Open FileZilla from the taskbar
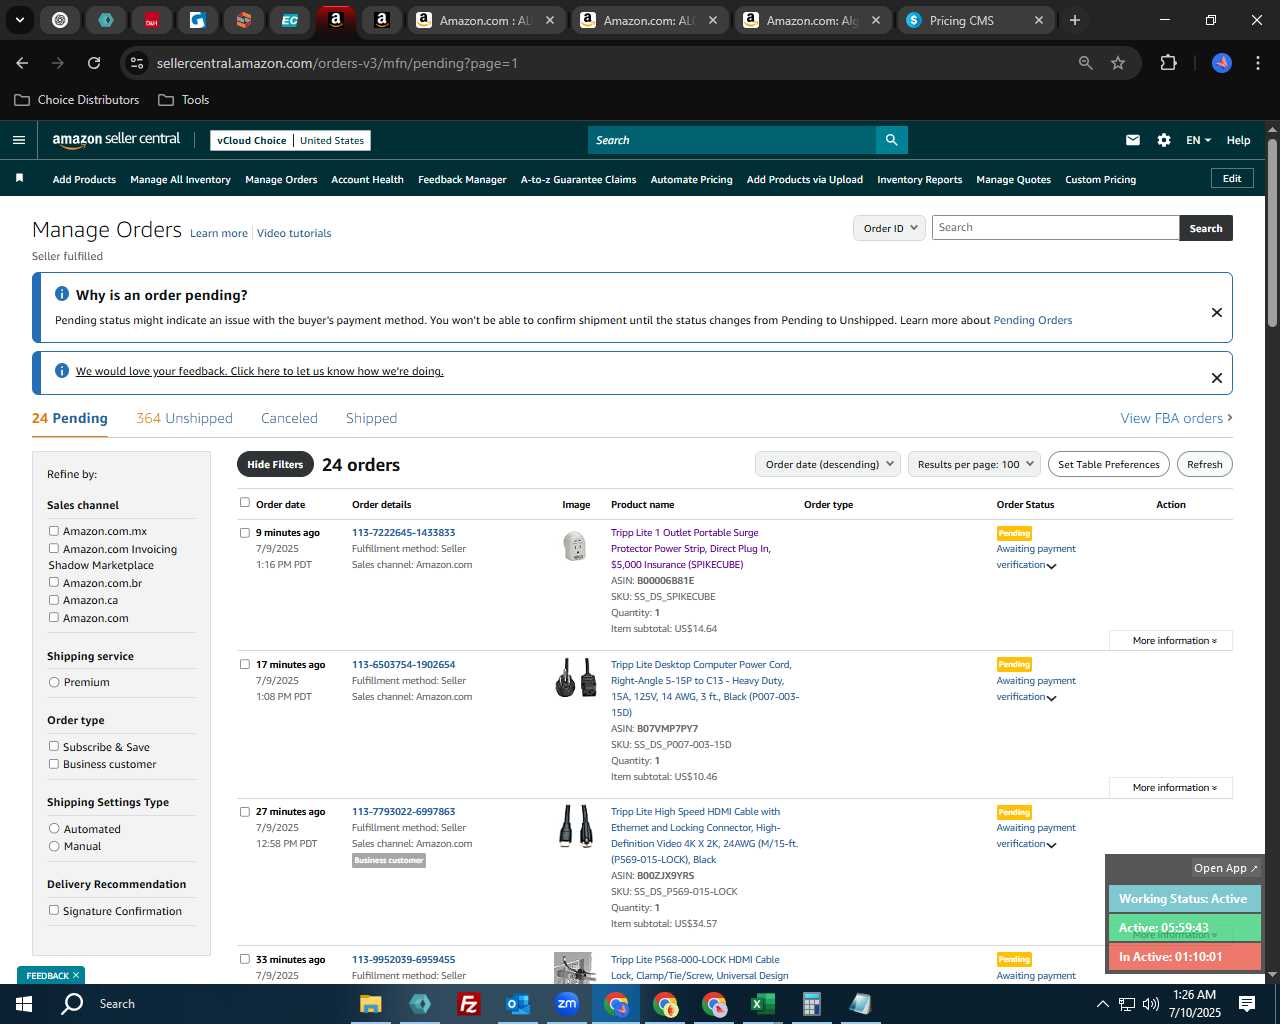Viewport: 1280px width, 1024px height. [468, 1004]
